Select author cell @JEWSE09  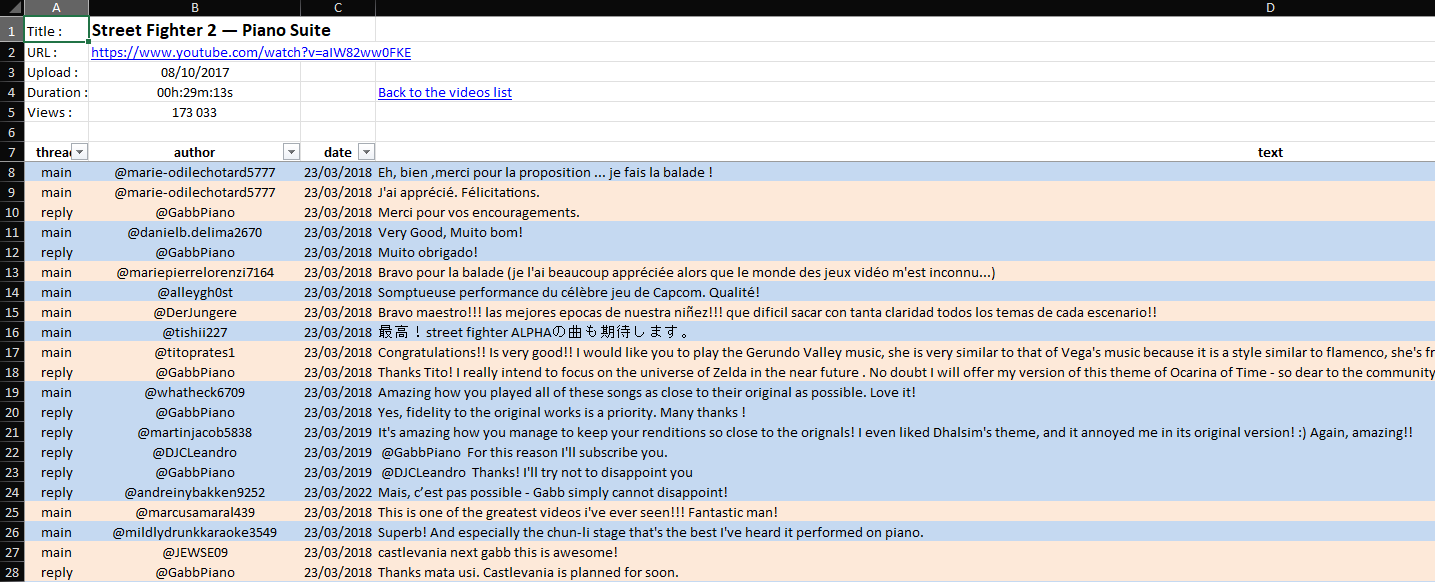tap(195, 552)
